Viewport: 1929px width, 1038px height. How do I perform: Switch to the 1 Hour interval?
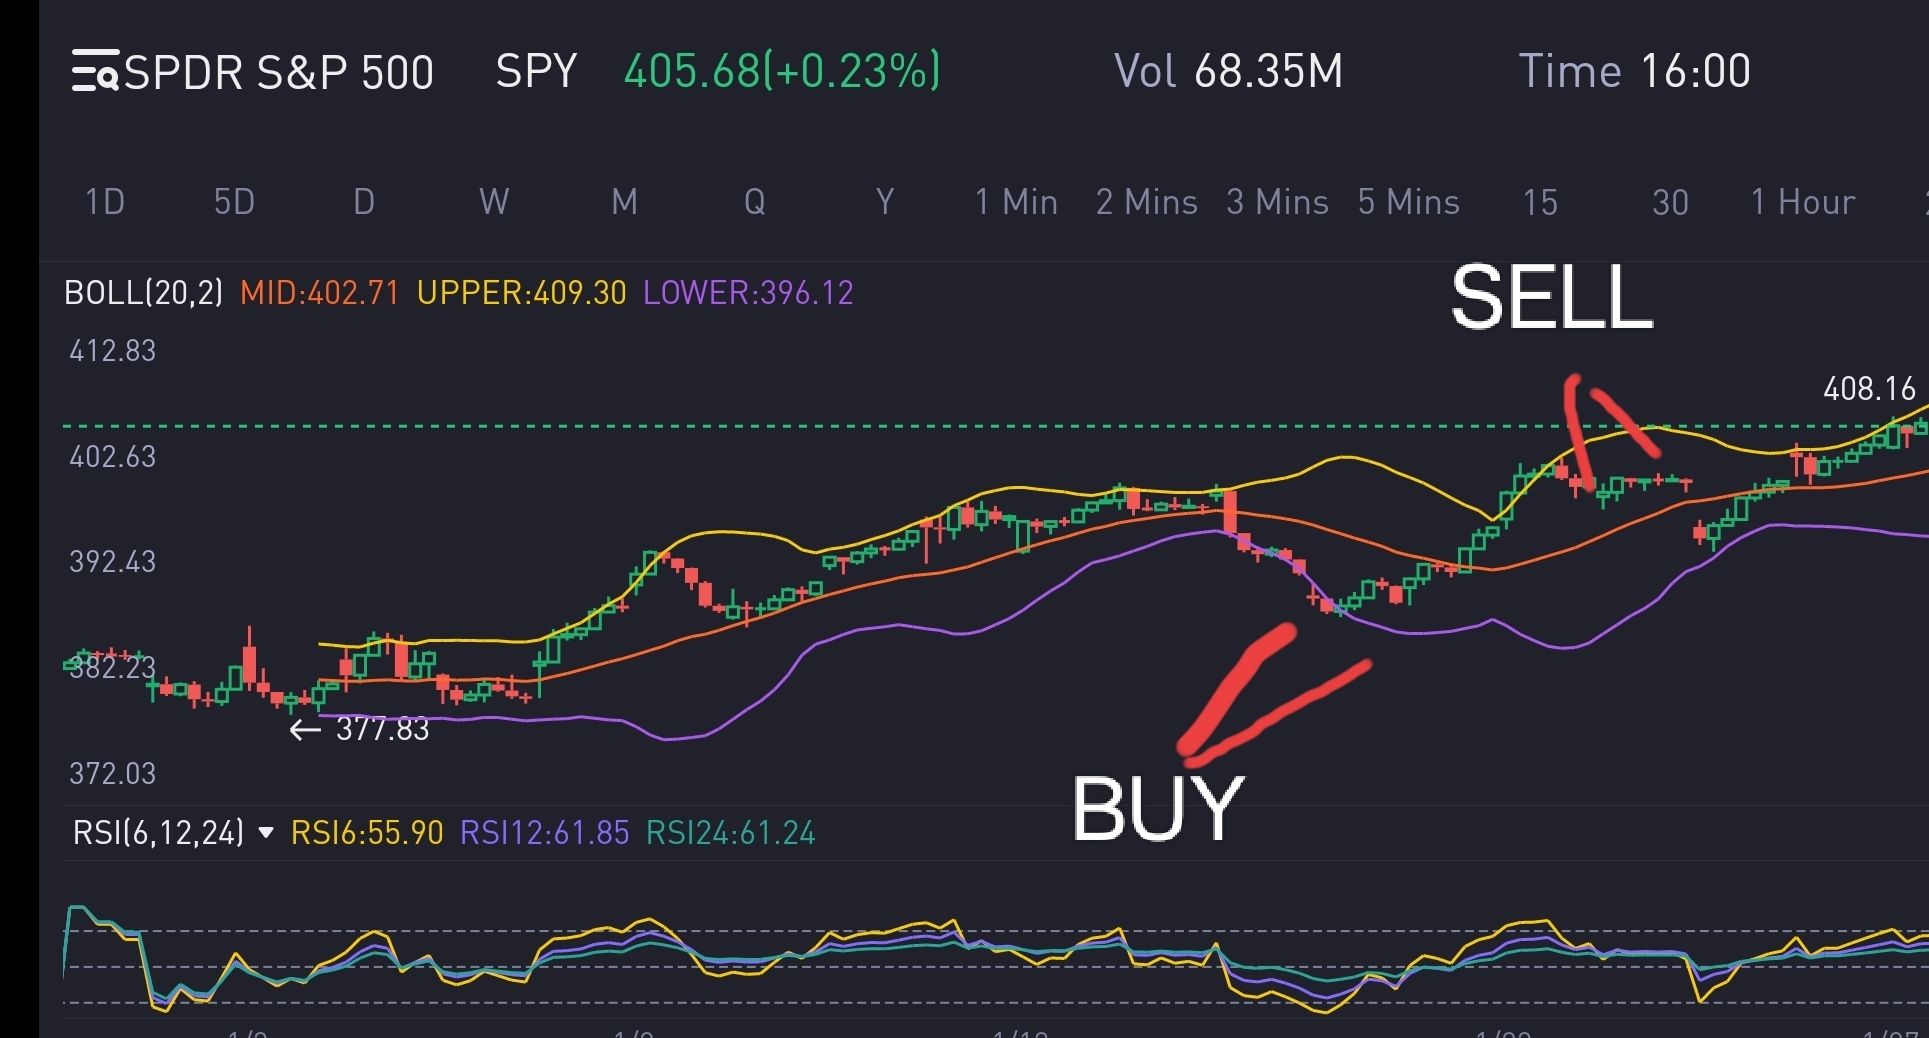1802,202
